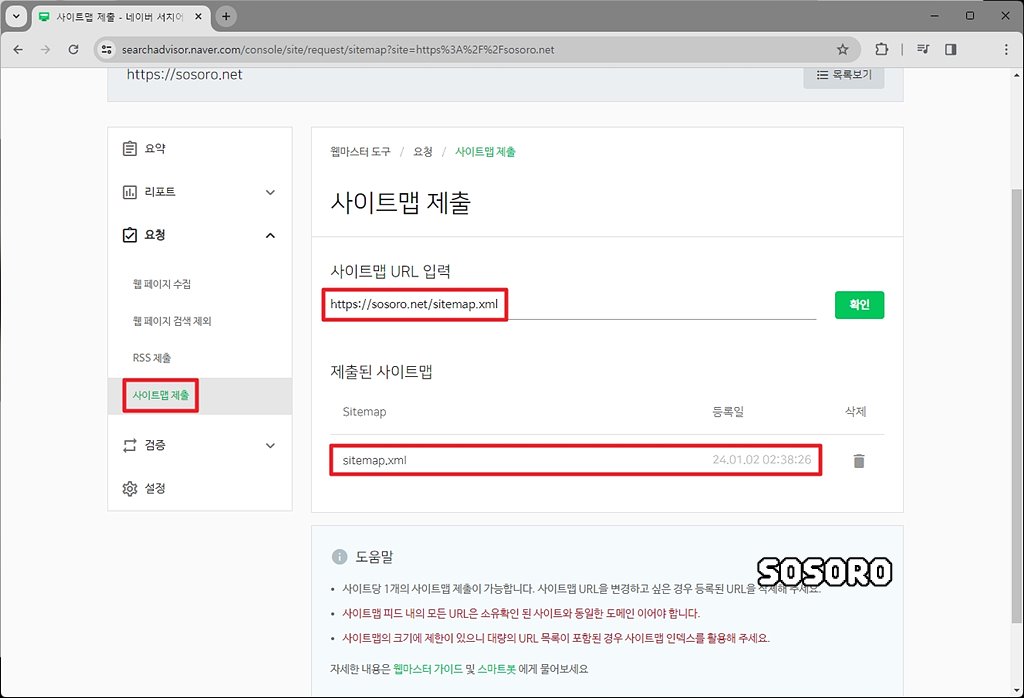This screenshot has width=1024, height=698.
Task: Click the 삭제 column header
Action: tap(856, 411)
